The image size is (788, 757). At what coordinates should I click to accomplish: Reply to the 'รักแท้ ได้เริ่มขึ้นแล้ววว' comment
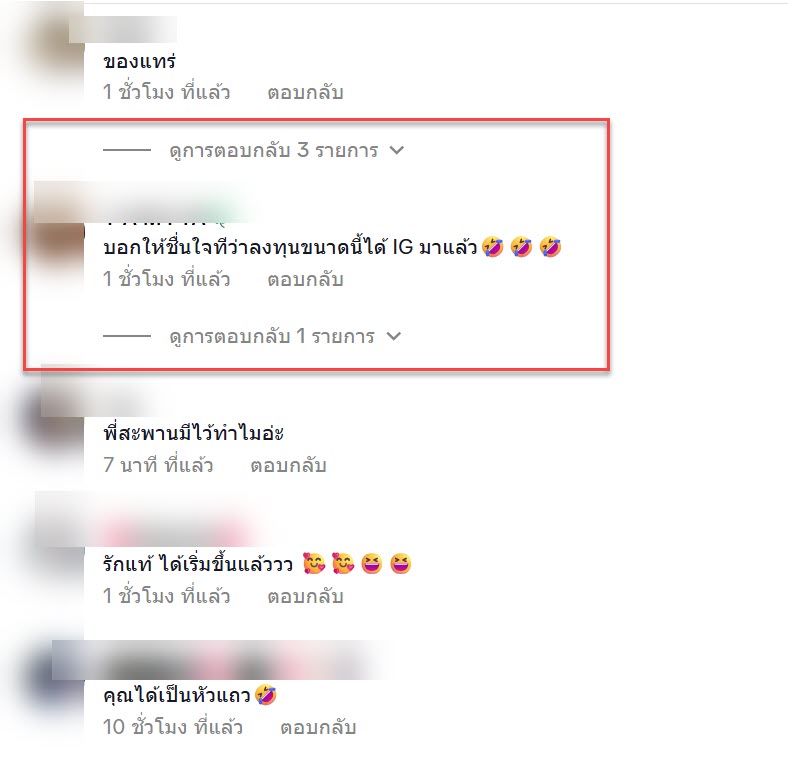click(x=305, y=596)
